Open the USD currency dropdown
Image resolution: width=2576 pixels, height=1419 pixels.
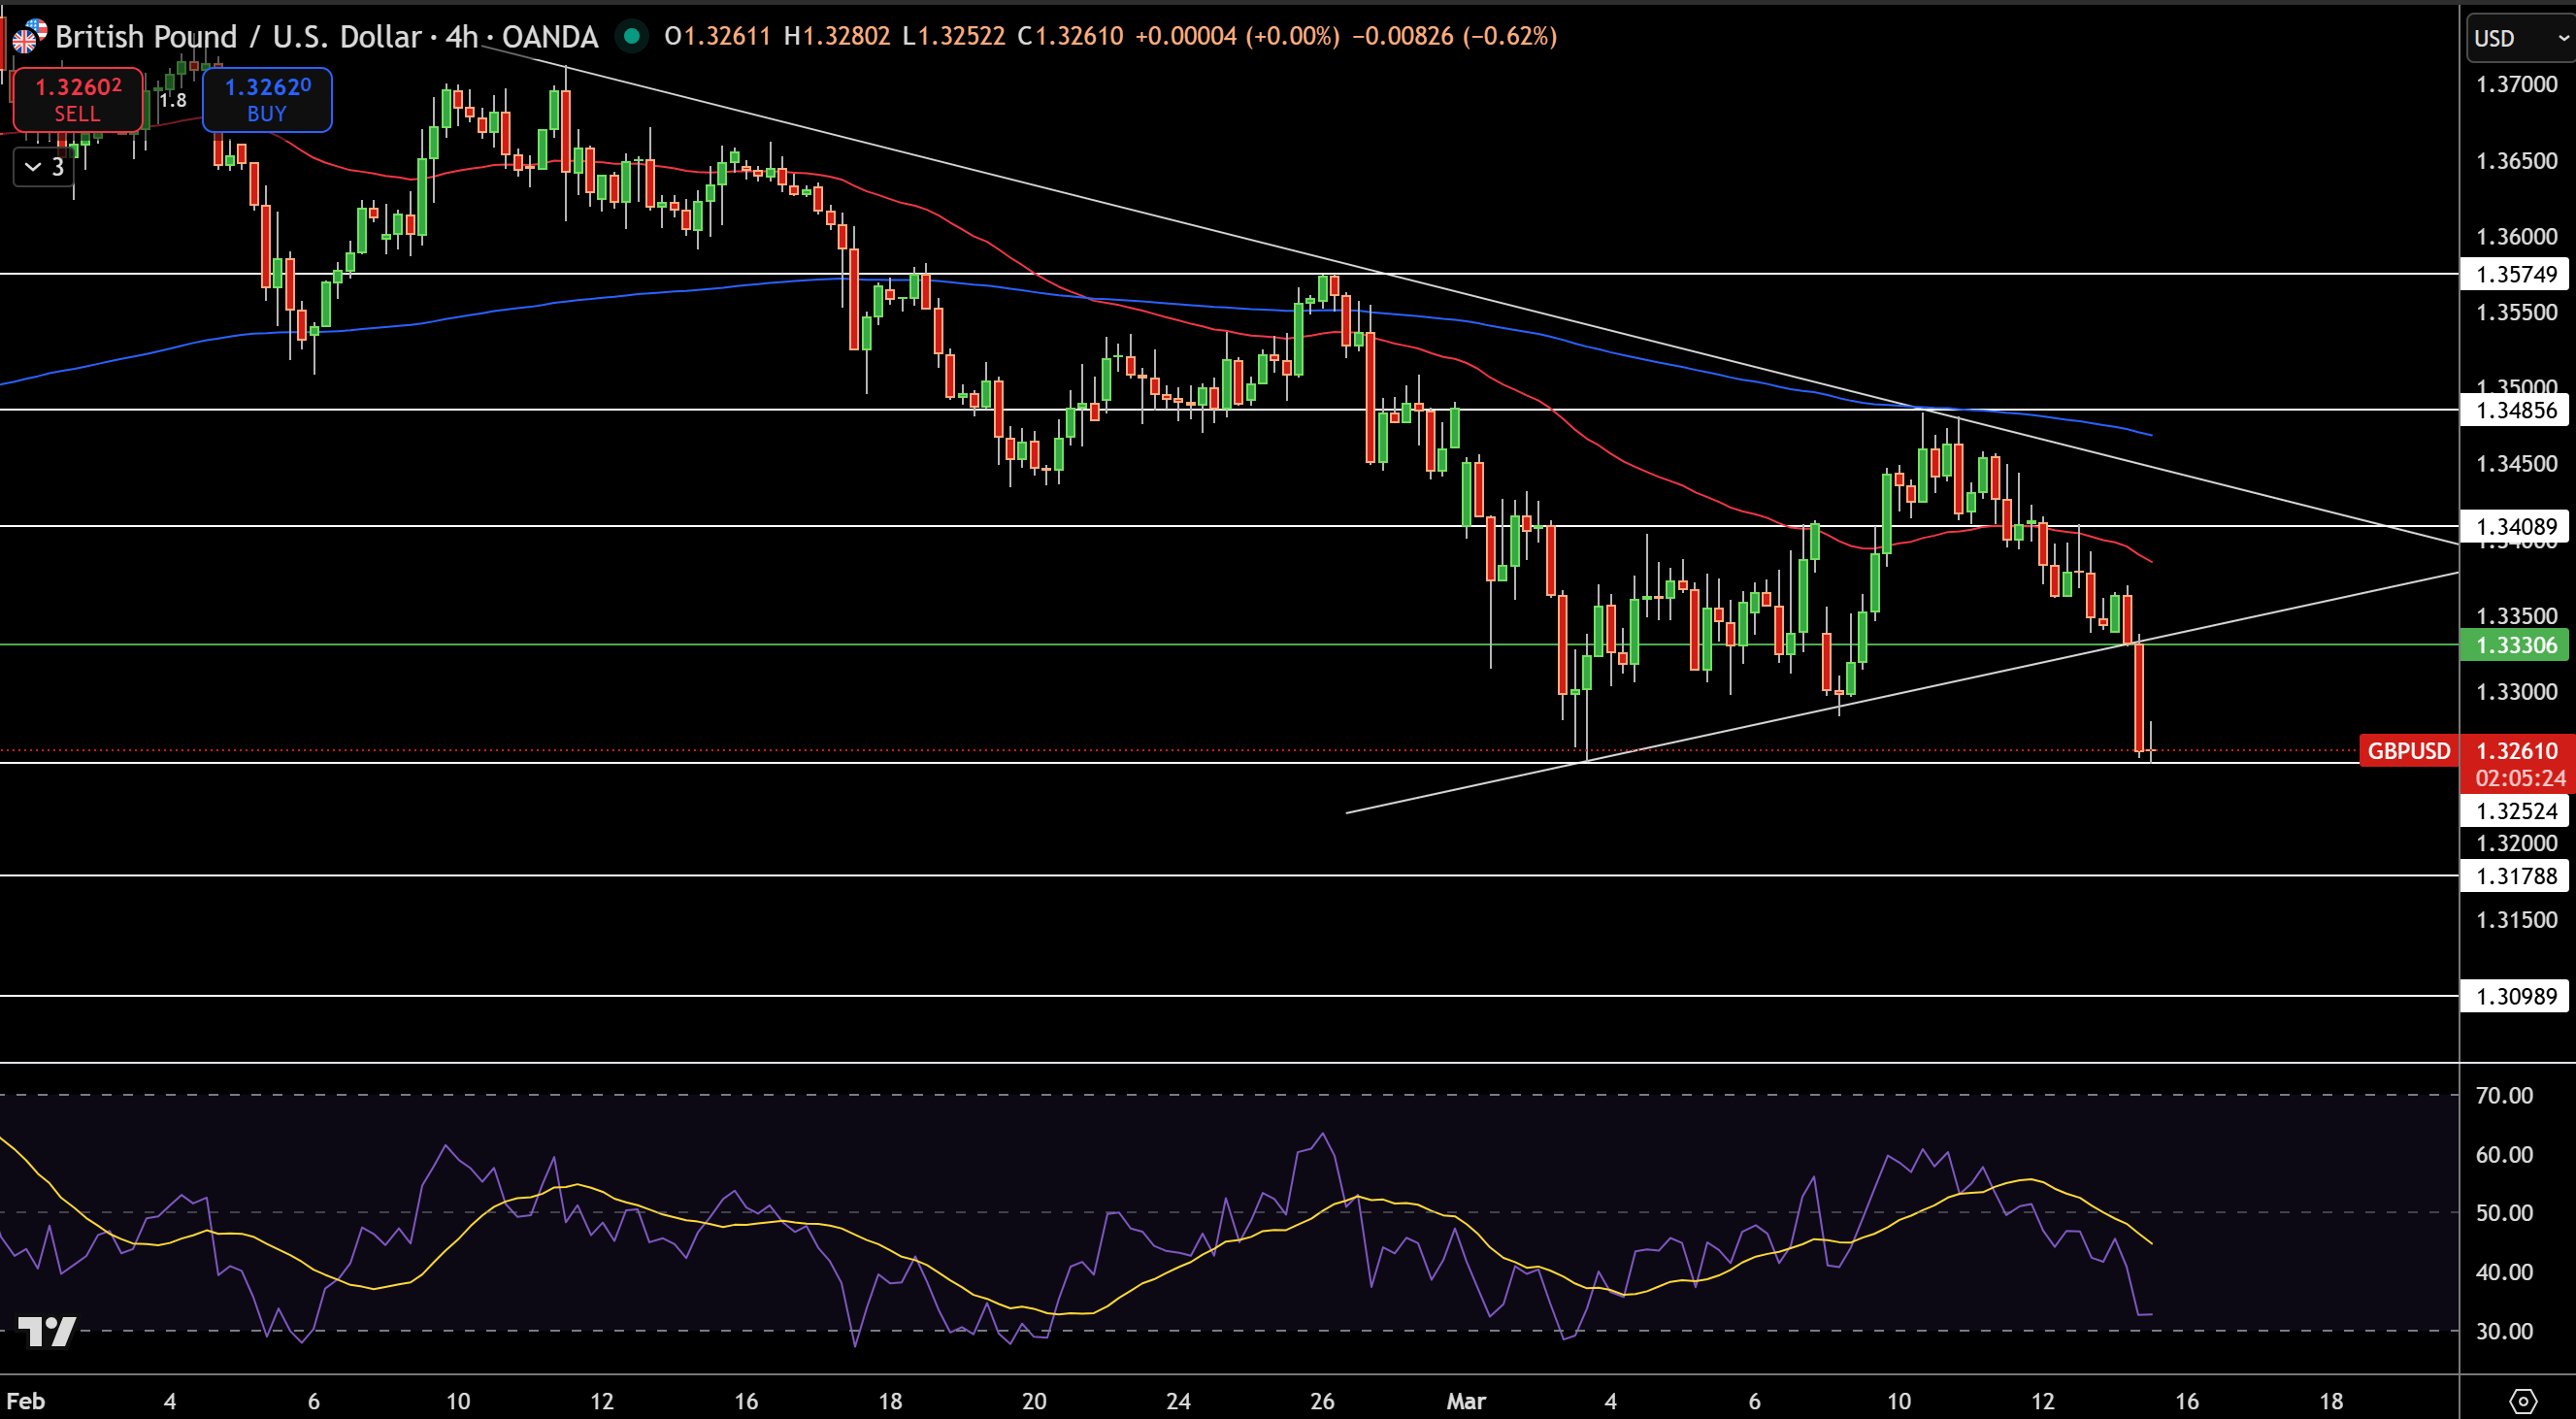[2520, 38]
